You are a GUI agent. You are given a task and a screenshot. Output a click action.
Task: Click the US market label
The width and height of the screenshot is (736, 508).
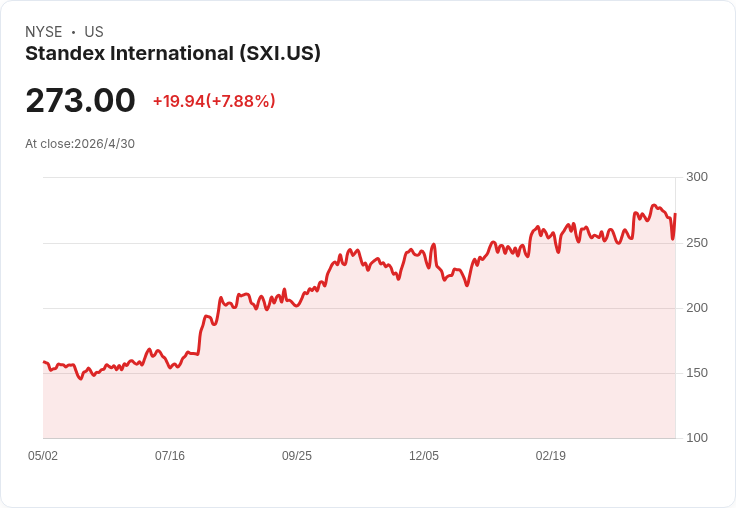point(94,32)
